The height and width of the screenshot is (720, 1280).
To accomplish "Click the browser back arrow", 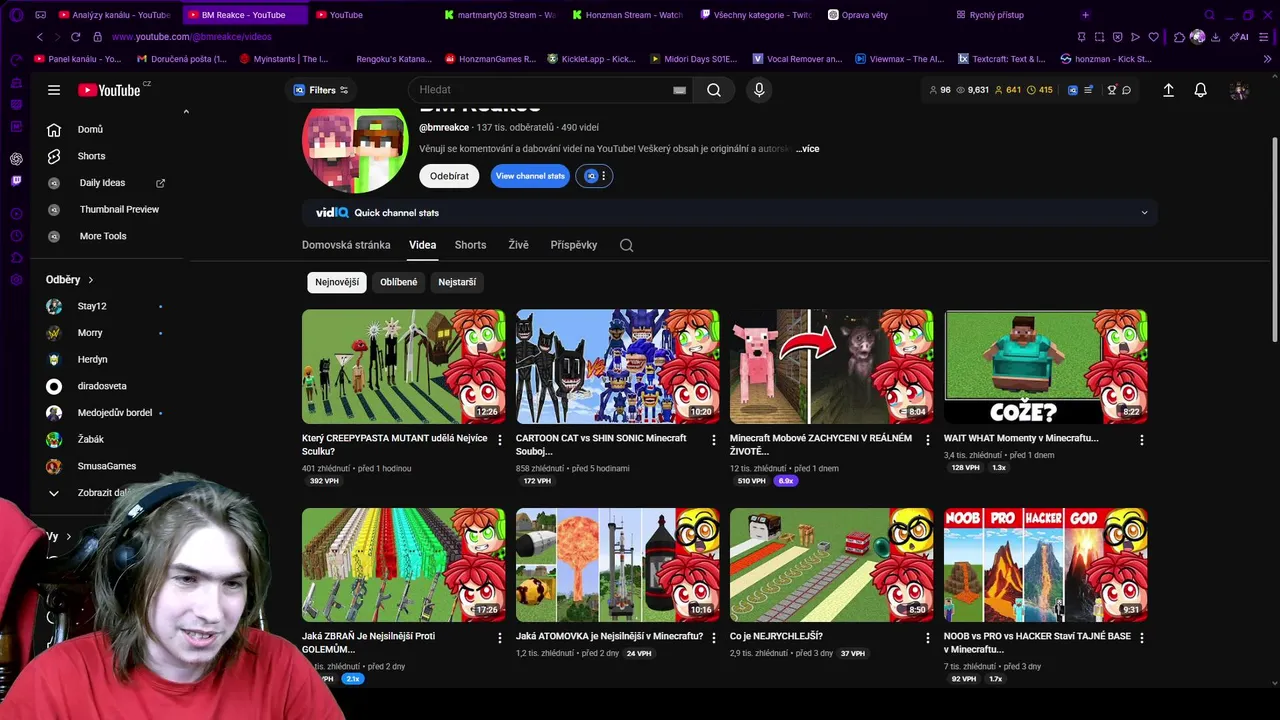I will point(40,37).
